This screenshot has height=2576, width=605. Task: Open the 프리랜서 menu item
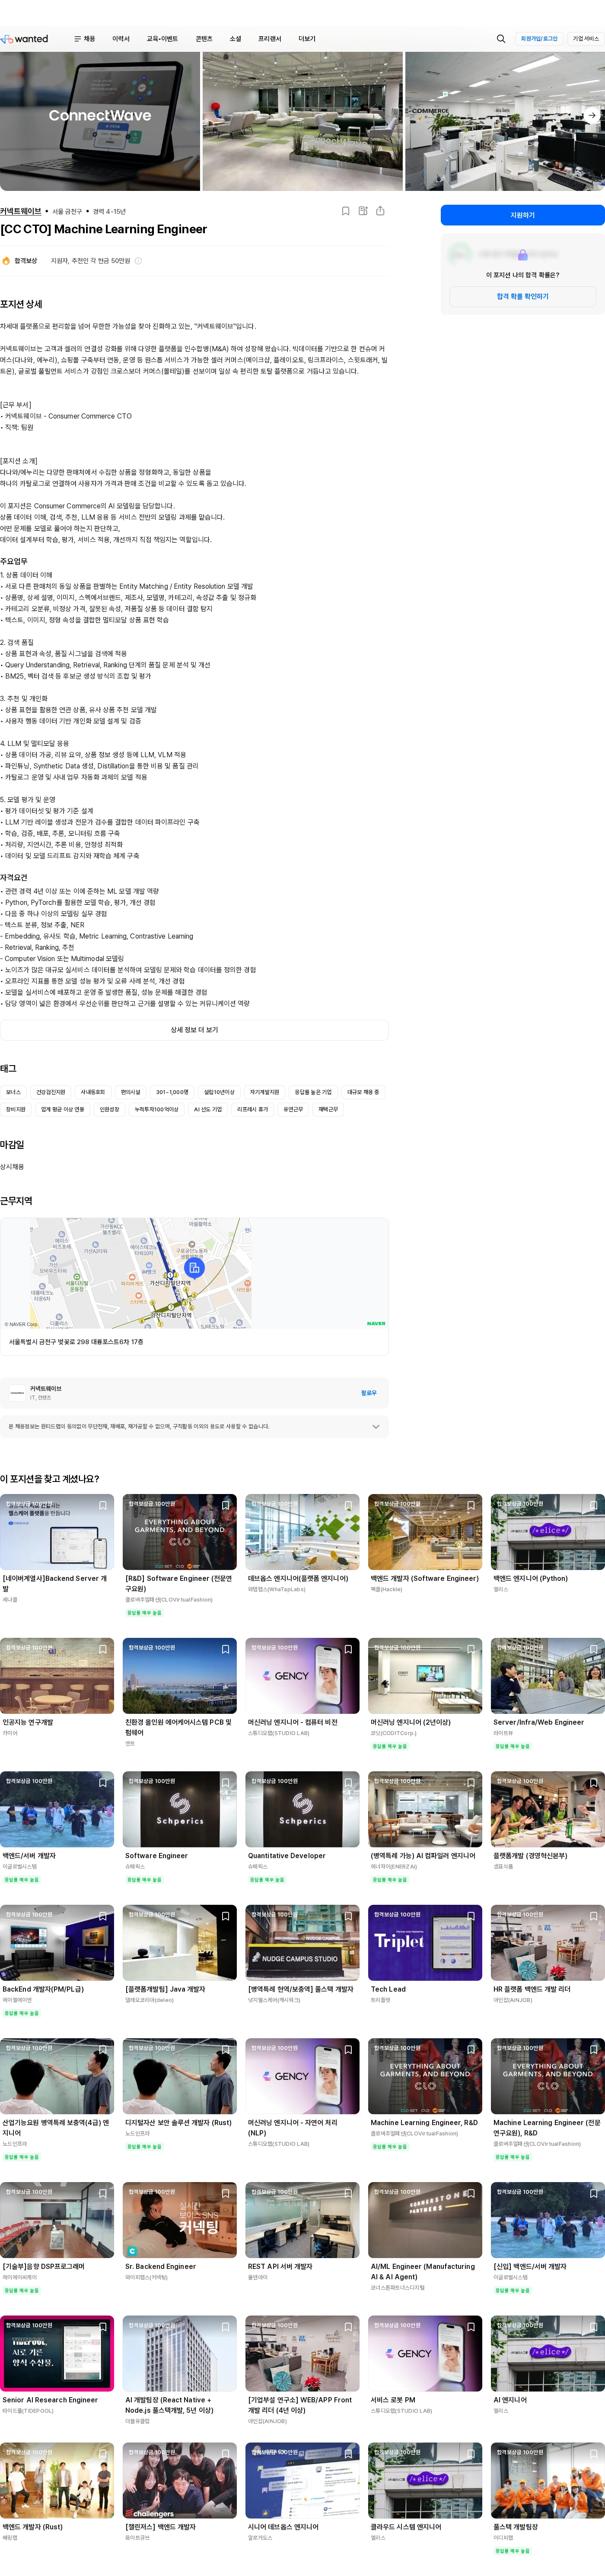[270, 39]
